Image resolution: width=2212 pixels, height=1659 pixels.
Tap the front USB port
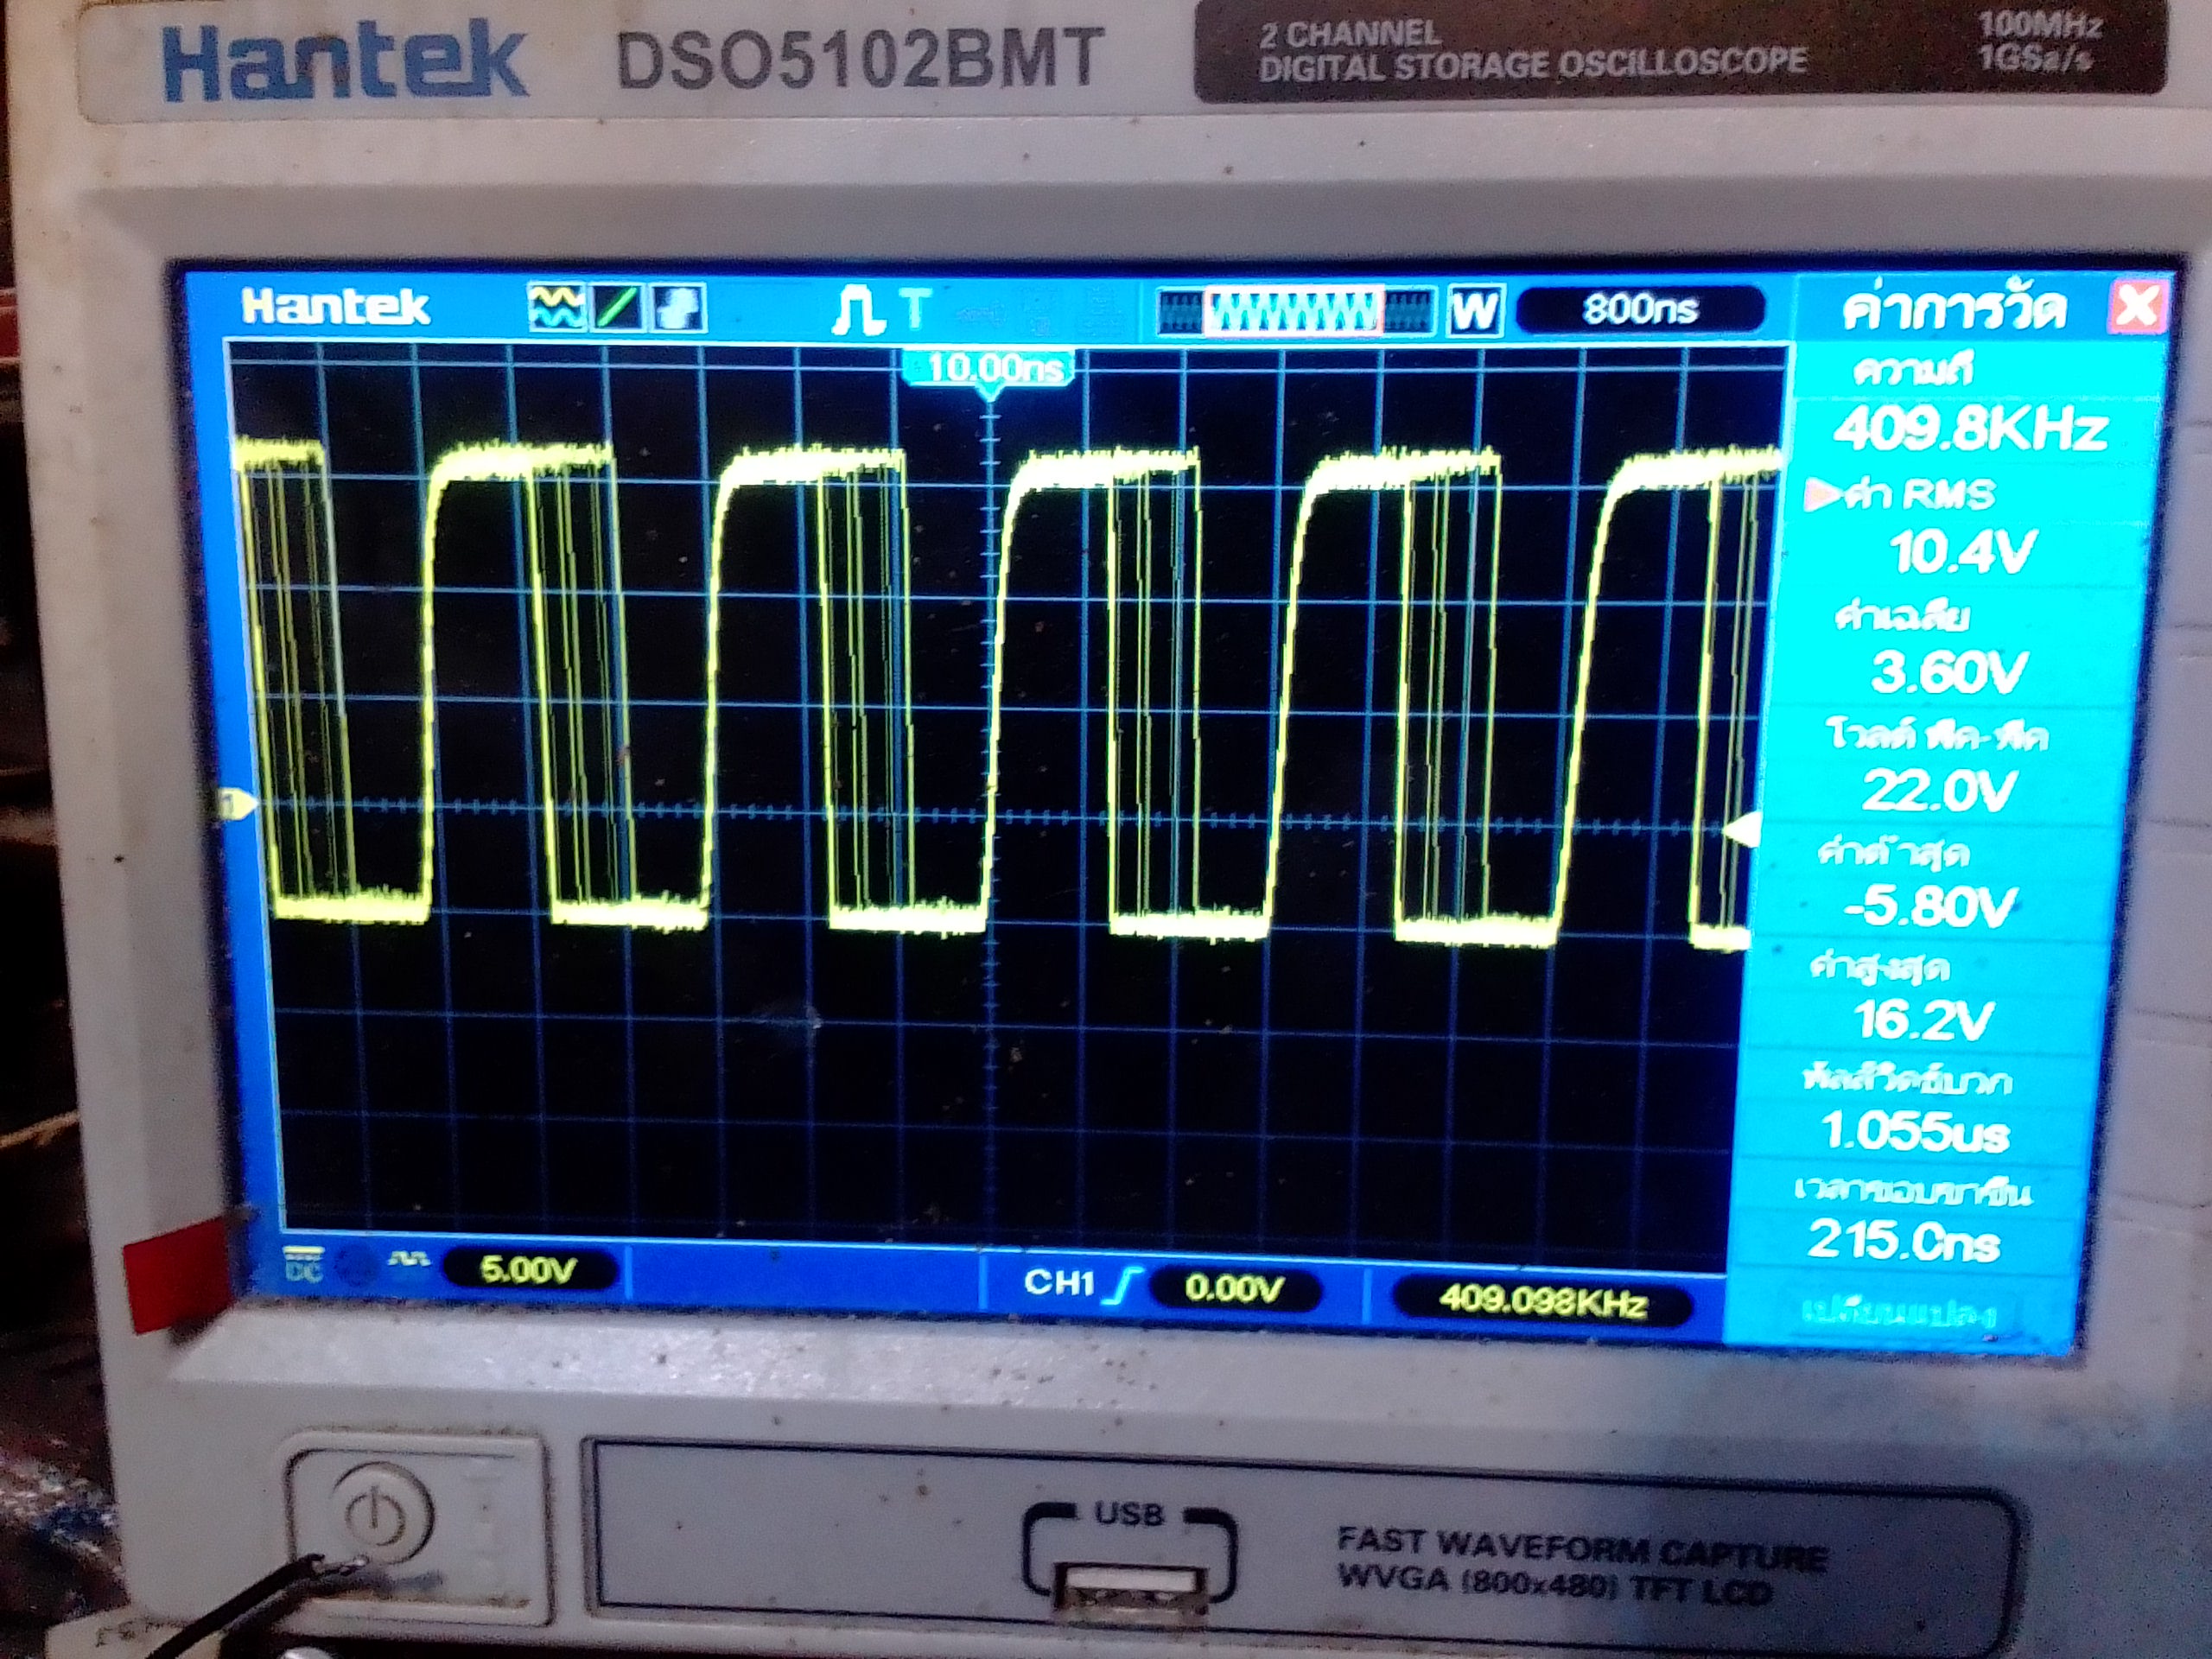1130,1593
